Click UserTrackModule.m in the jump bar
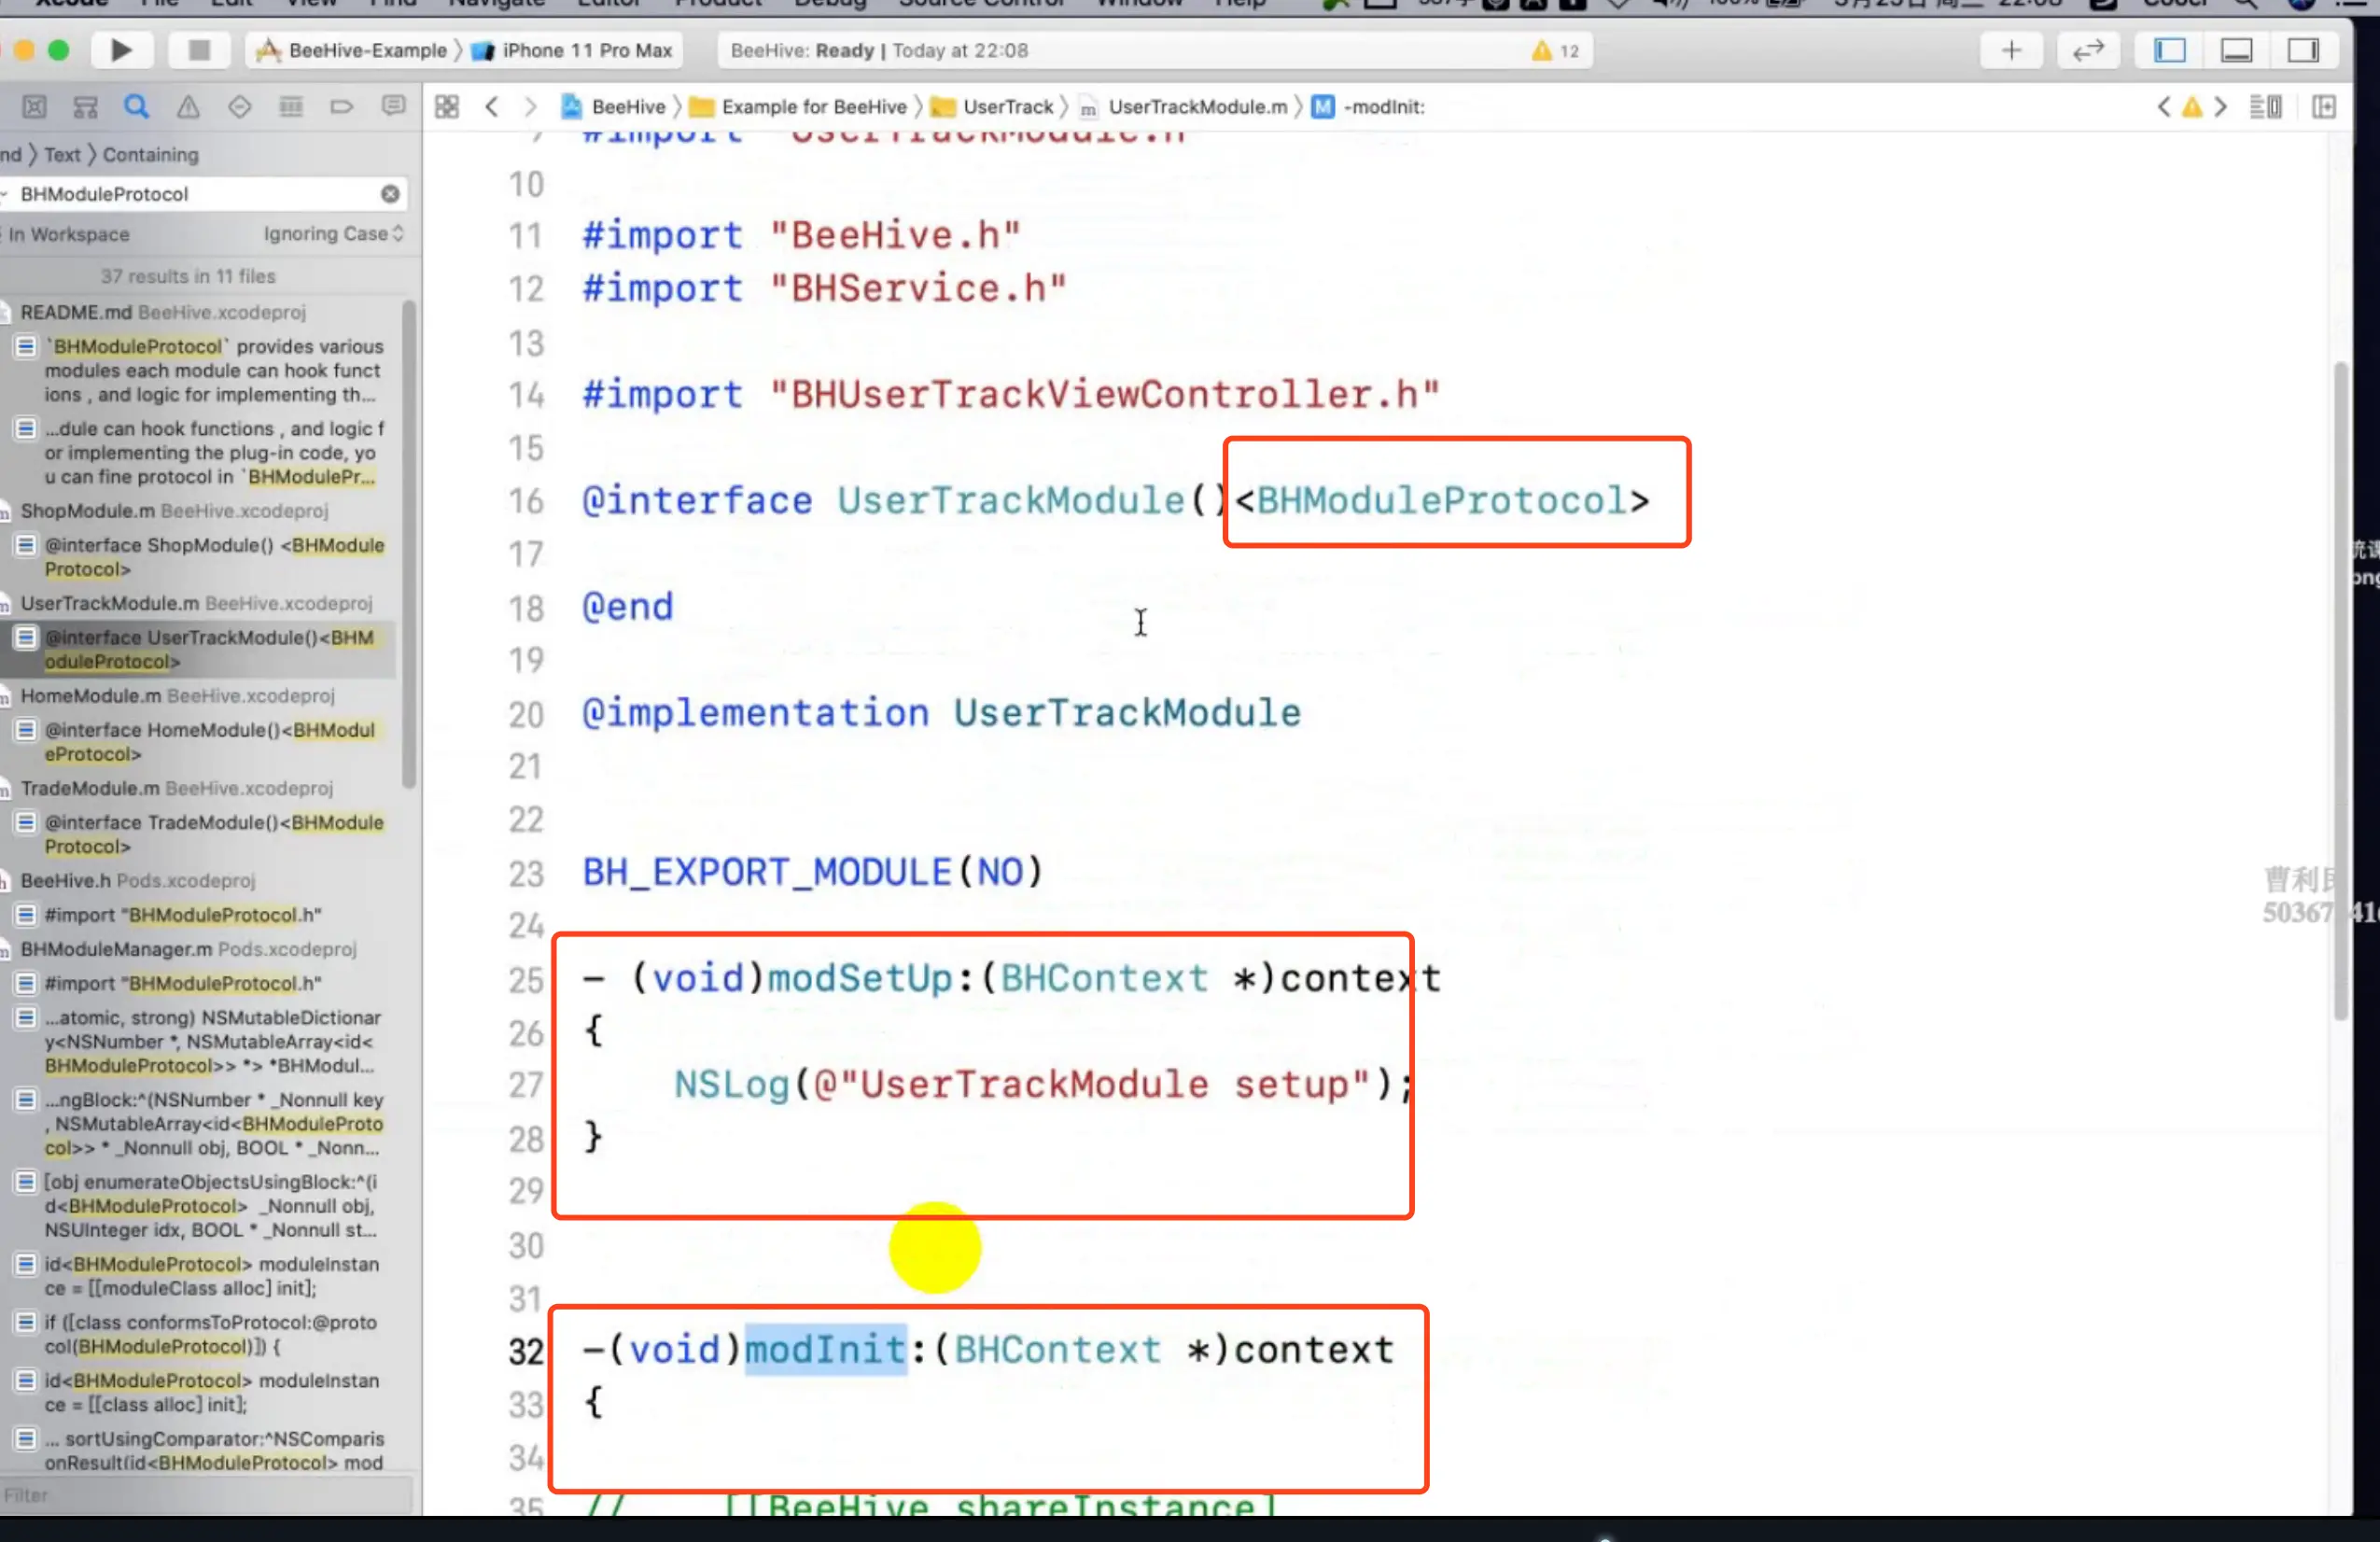Viewport: 2380px width, 1542px height. [x=1197, y=107]
